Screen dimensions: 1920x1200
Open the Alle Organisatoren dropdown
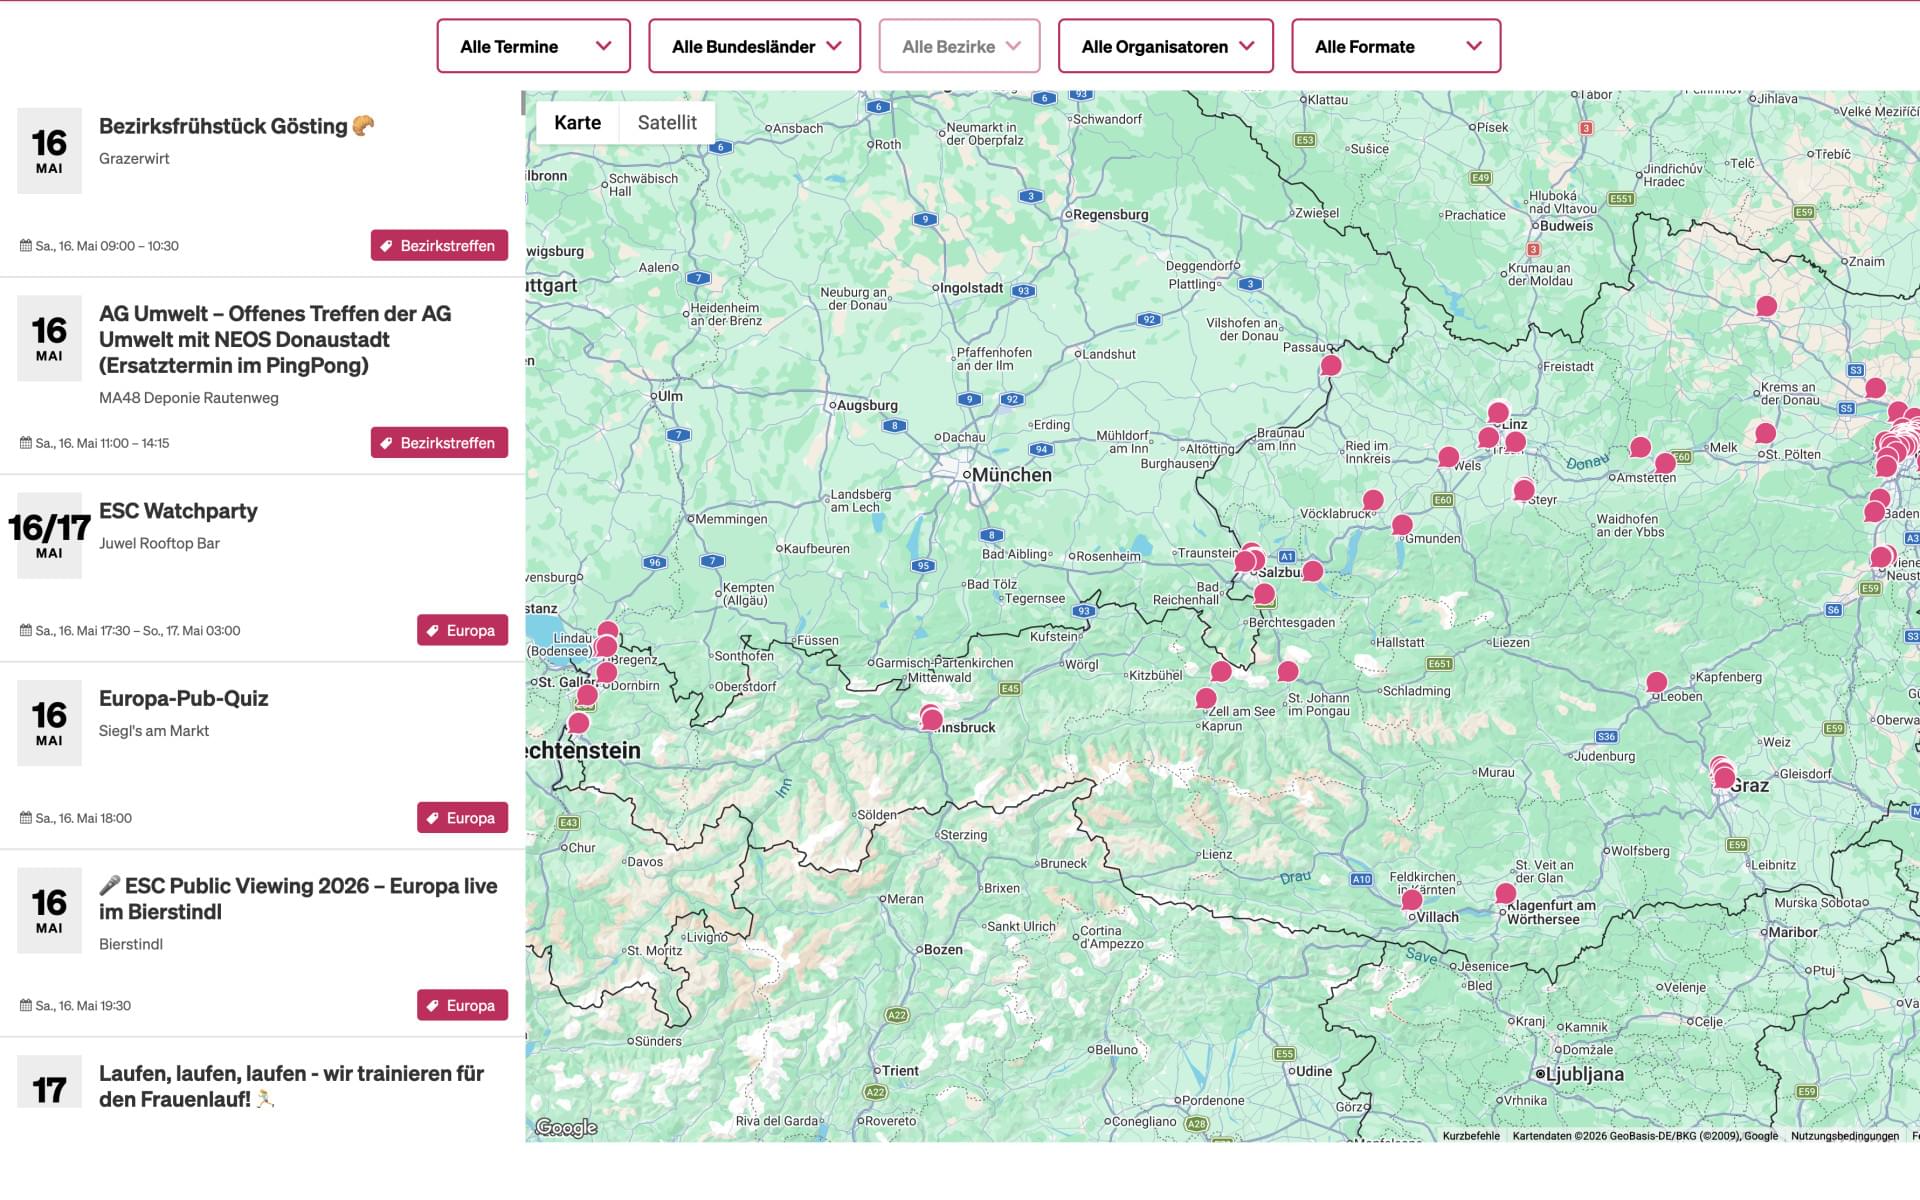pos(1165,46)
